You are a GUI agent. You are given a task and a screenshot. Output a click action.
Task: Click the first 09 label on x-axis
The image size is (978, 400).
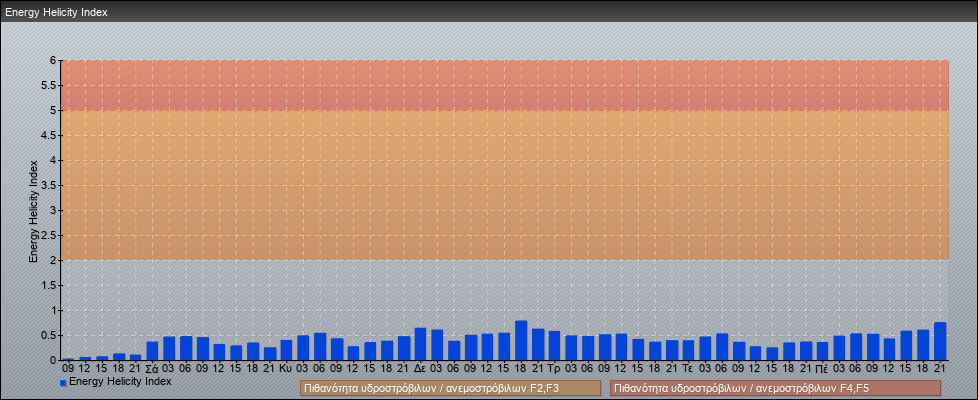tap(68, 369)
